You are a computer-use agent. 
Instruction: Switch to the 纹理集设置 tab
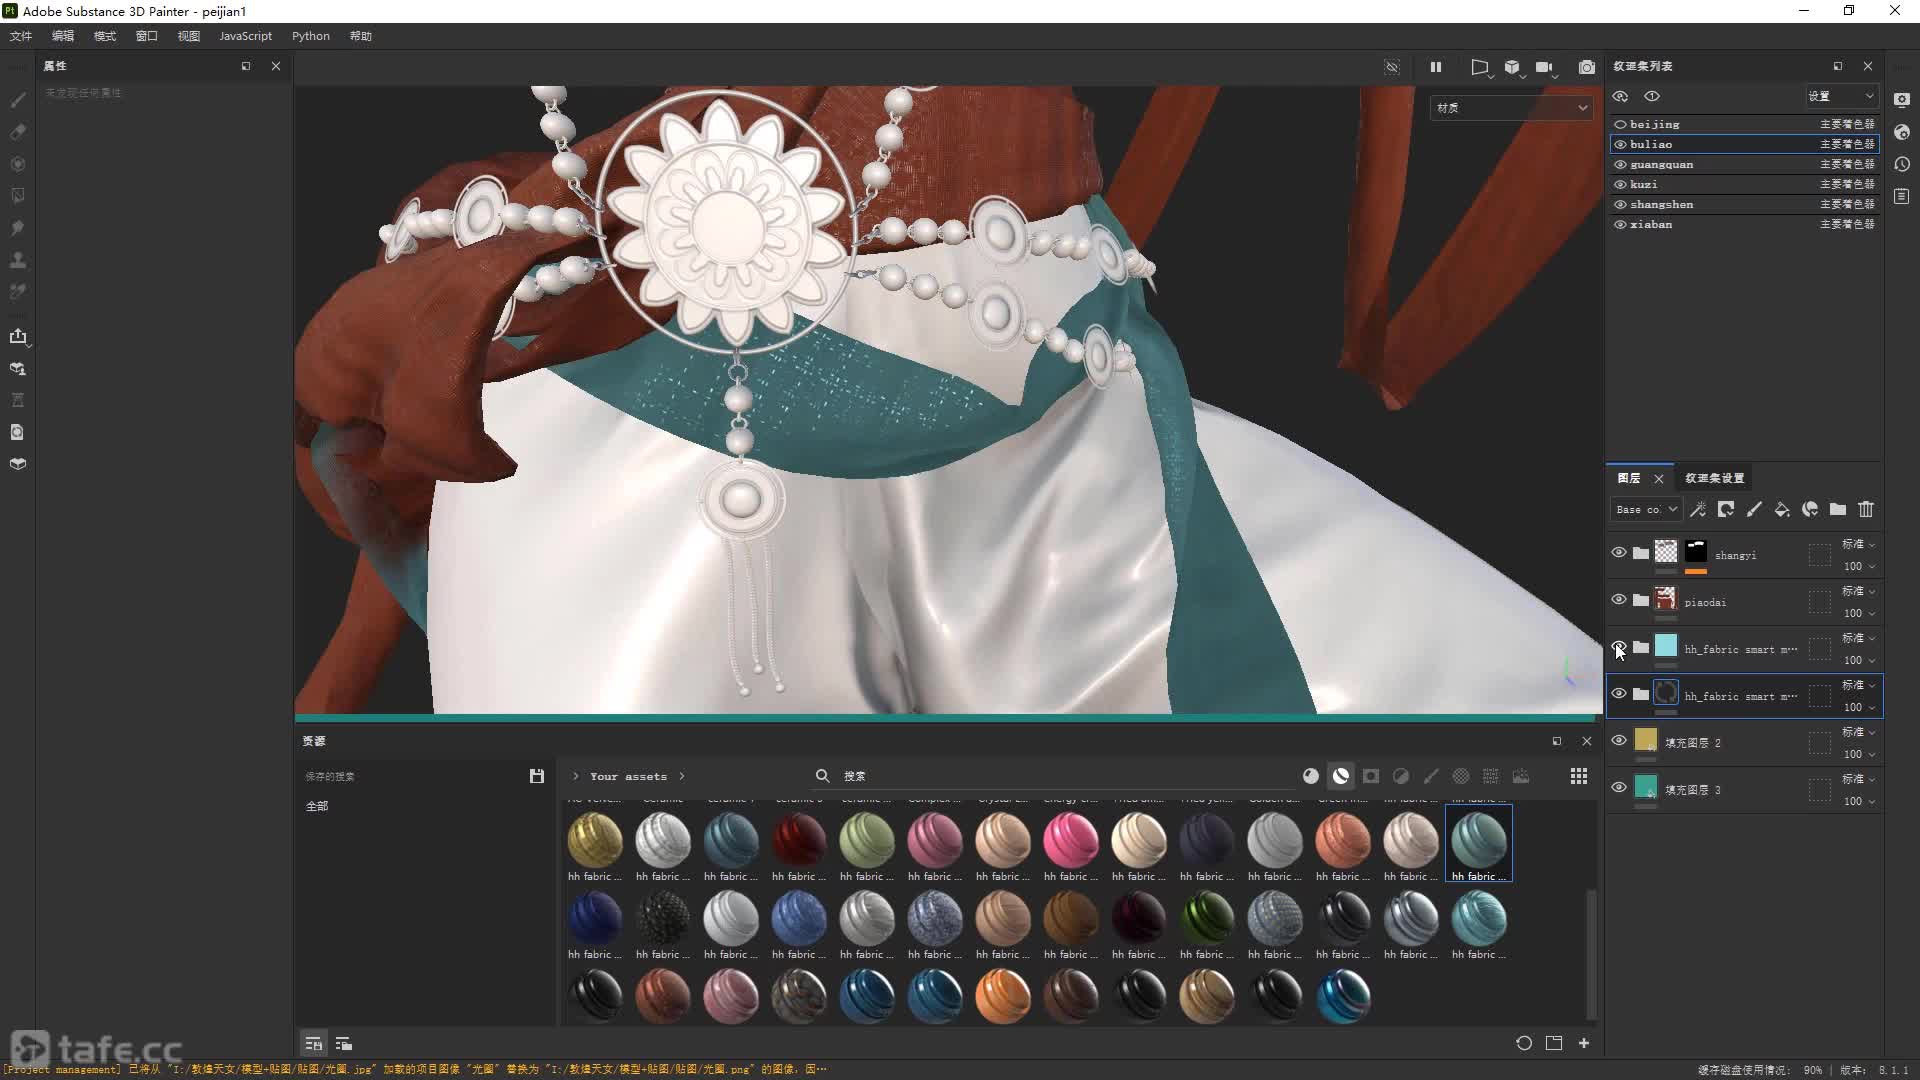[1714, 478]
